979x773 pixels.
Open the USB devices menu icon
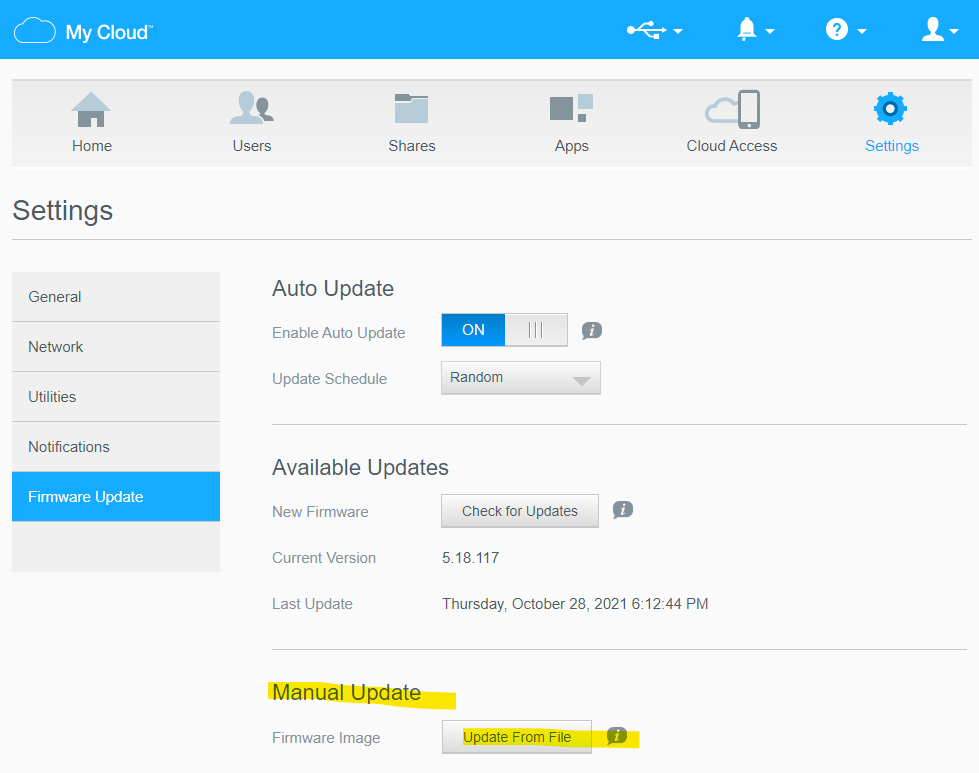coord(646,30)
